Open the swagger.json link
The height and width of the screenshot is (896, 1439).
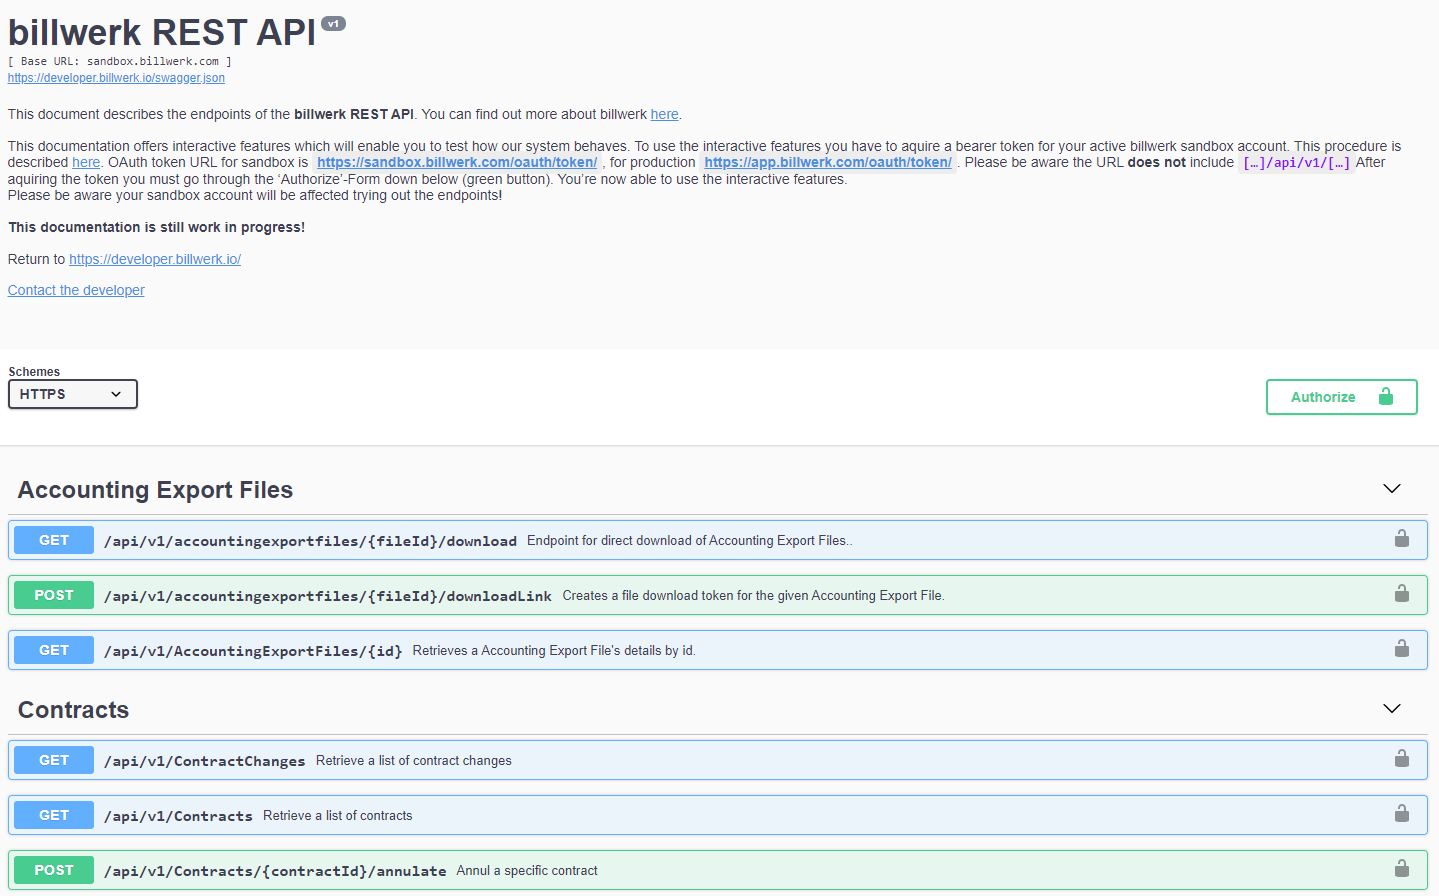(116, 78)
